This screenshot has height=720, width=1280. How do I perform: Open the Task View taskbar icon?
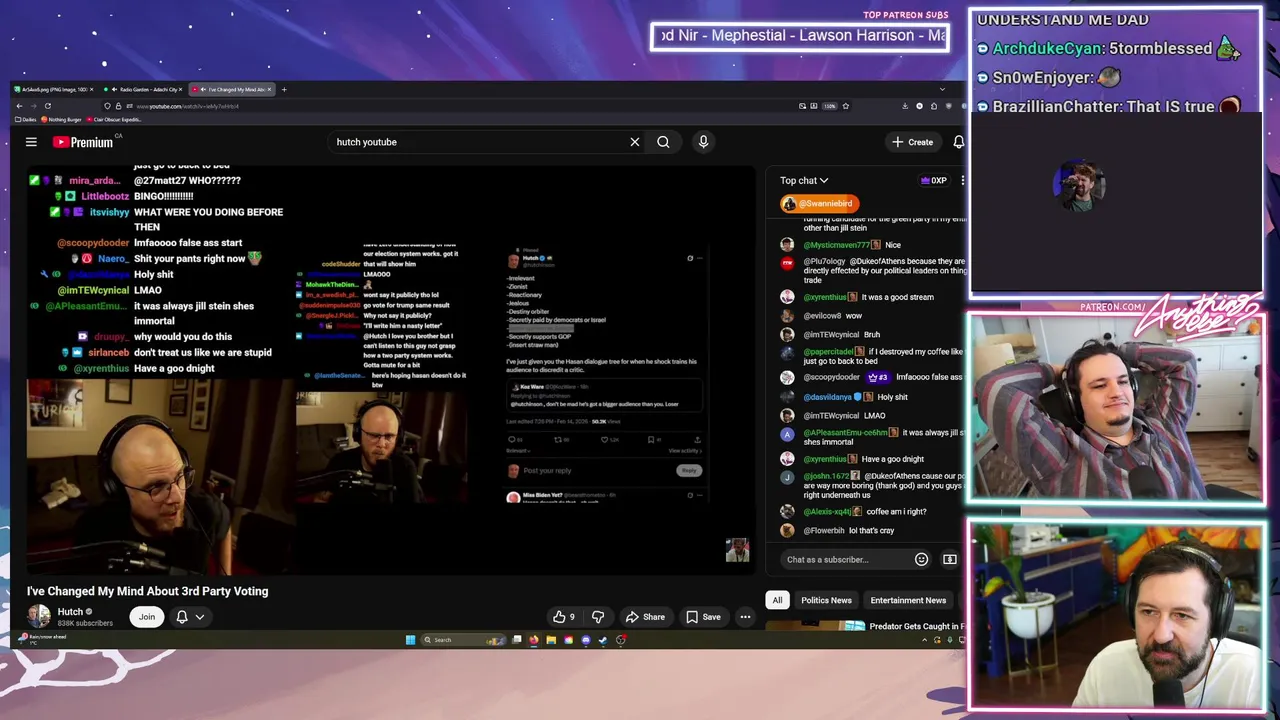[x=517, y=639]
